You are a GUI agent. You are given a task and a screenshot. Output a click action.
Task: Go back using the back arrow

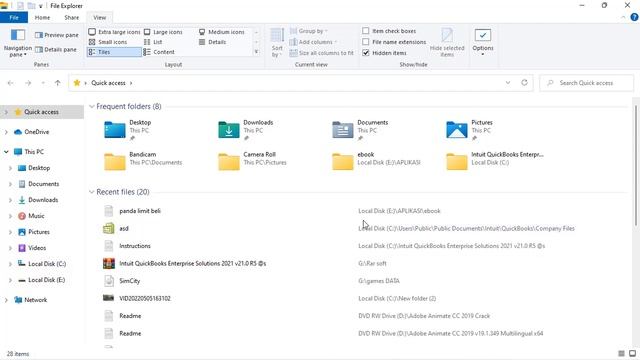(11, 83)
